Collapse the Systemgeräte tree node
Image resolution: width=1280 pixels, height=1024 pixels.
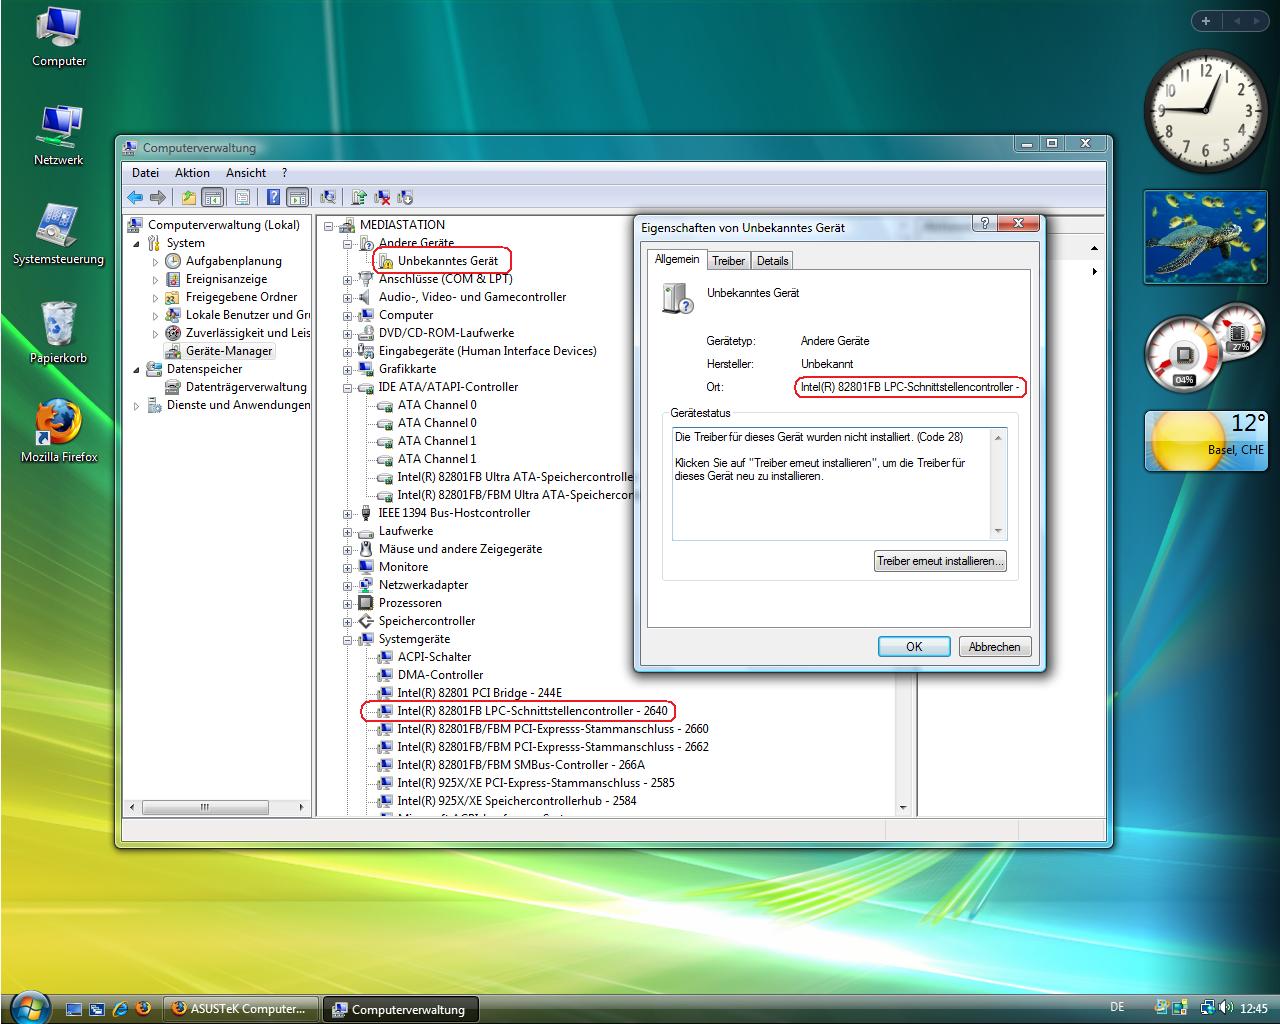click(x=347, y=639)
